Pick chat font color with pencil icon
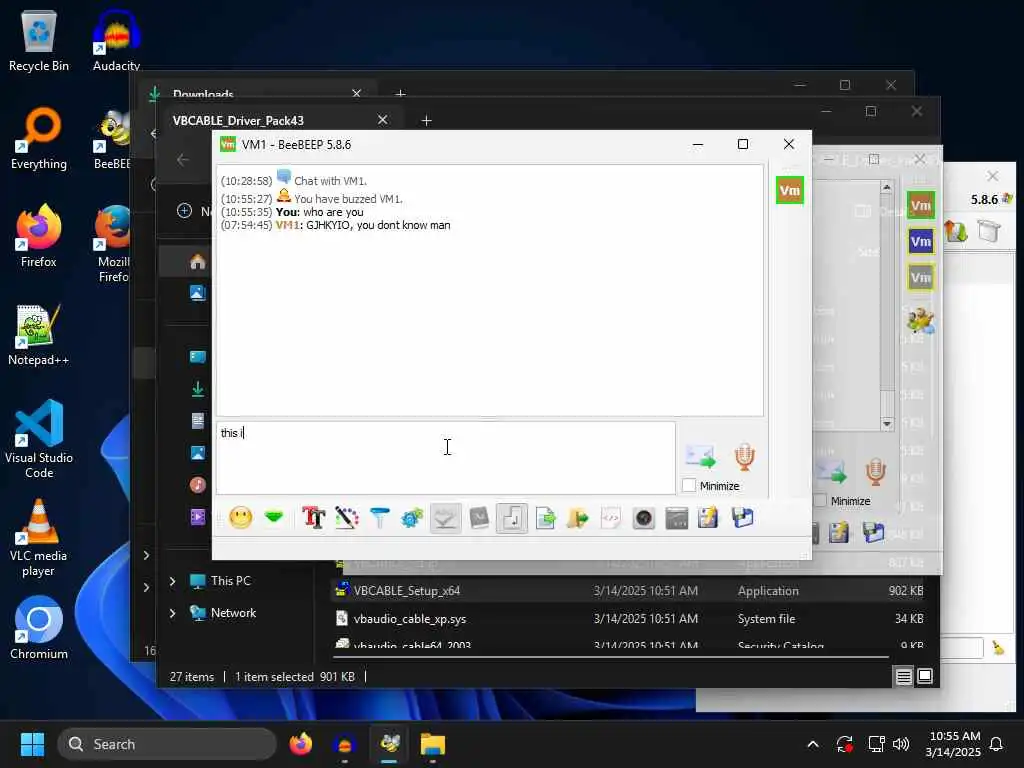The width and height of the screenshot is (1024, 768). pyautogui.click(x=346, y=519)
